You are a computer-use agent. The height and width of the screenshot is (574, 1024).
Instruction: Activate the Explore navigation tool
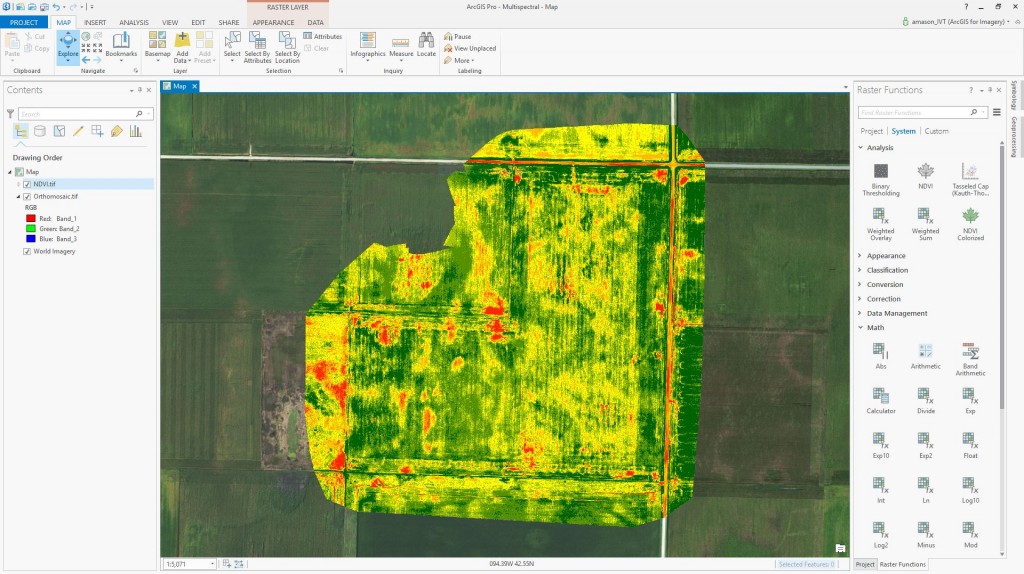tap(68, 47)
